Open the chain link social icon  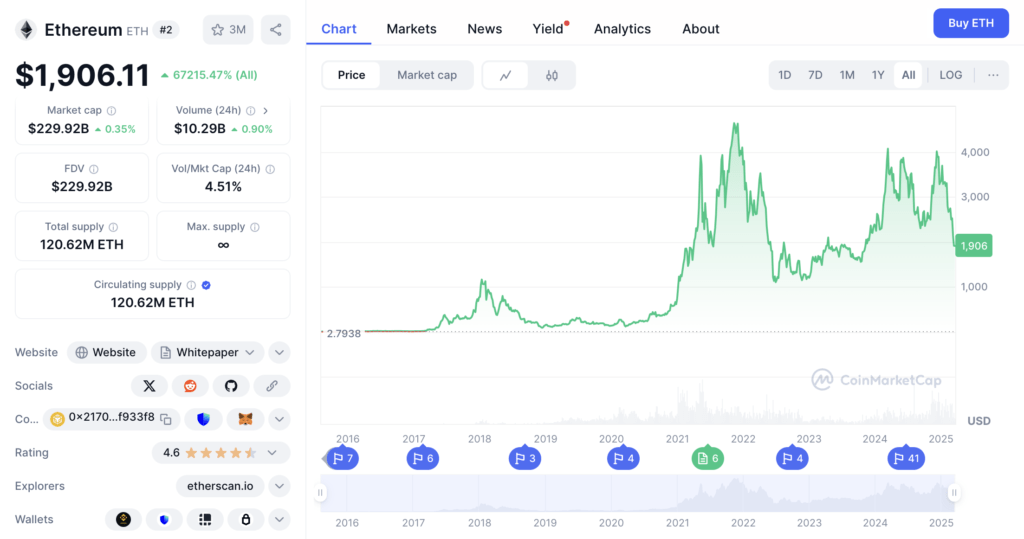[x=272, y=386]
